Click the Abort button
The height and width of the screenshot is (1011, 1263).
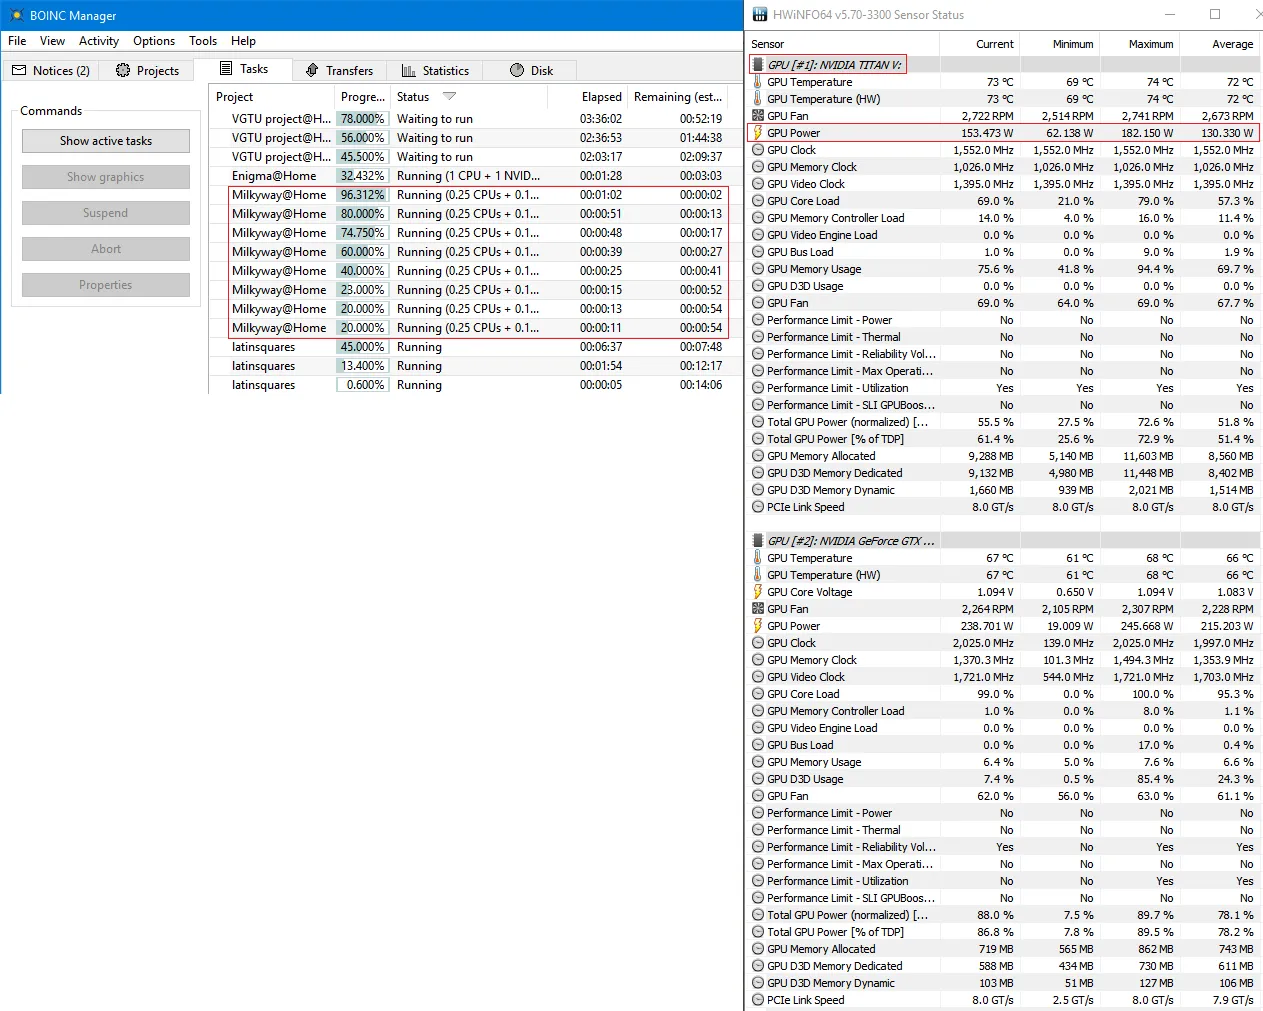[106, 249]
